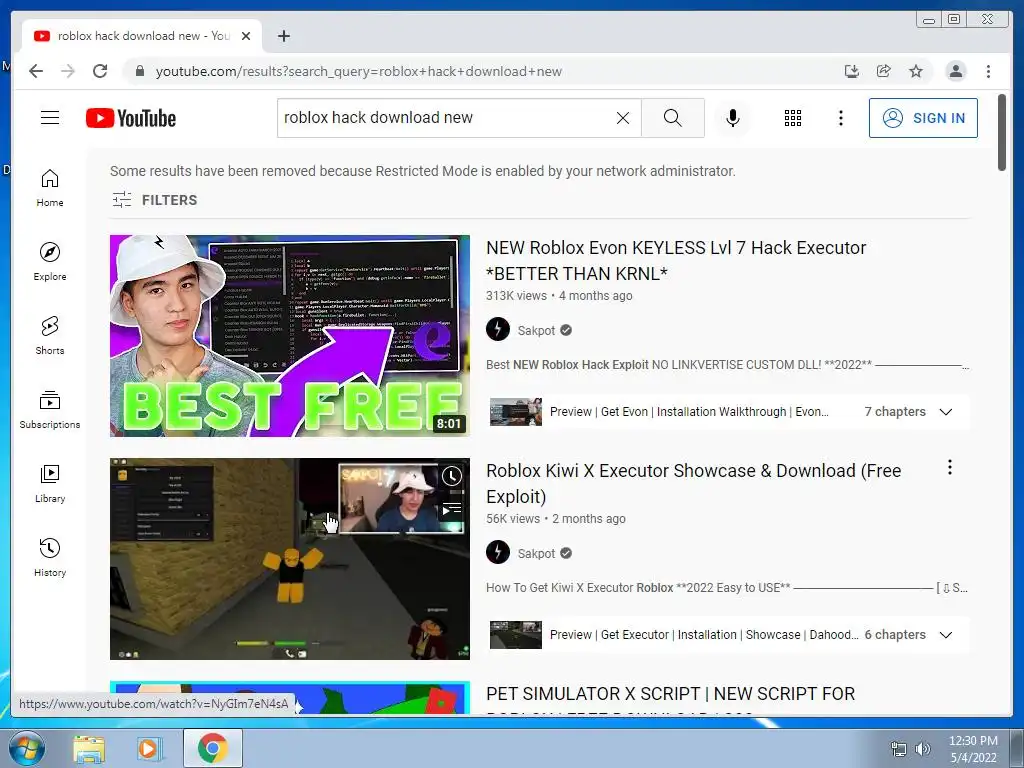
Task: Click the browser forward arrow
Action: click(x=68, y=71)
